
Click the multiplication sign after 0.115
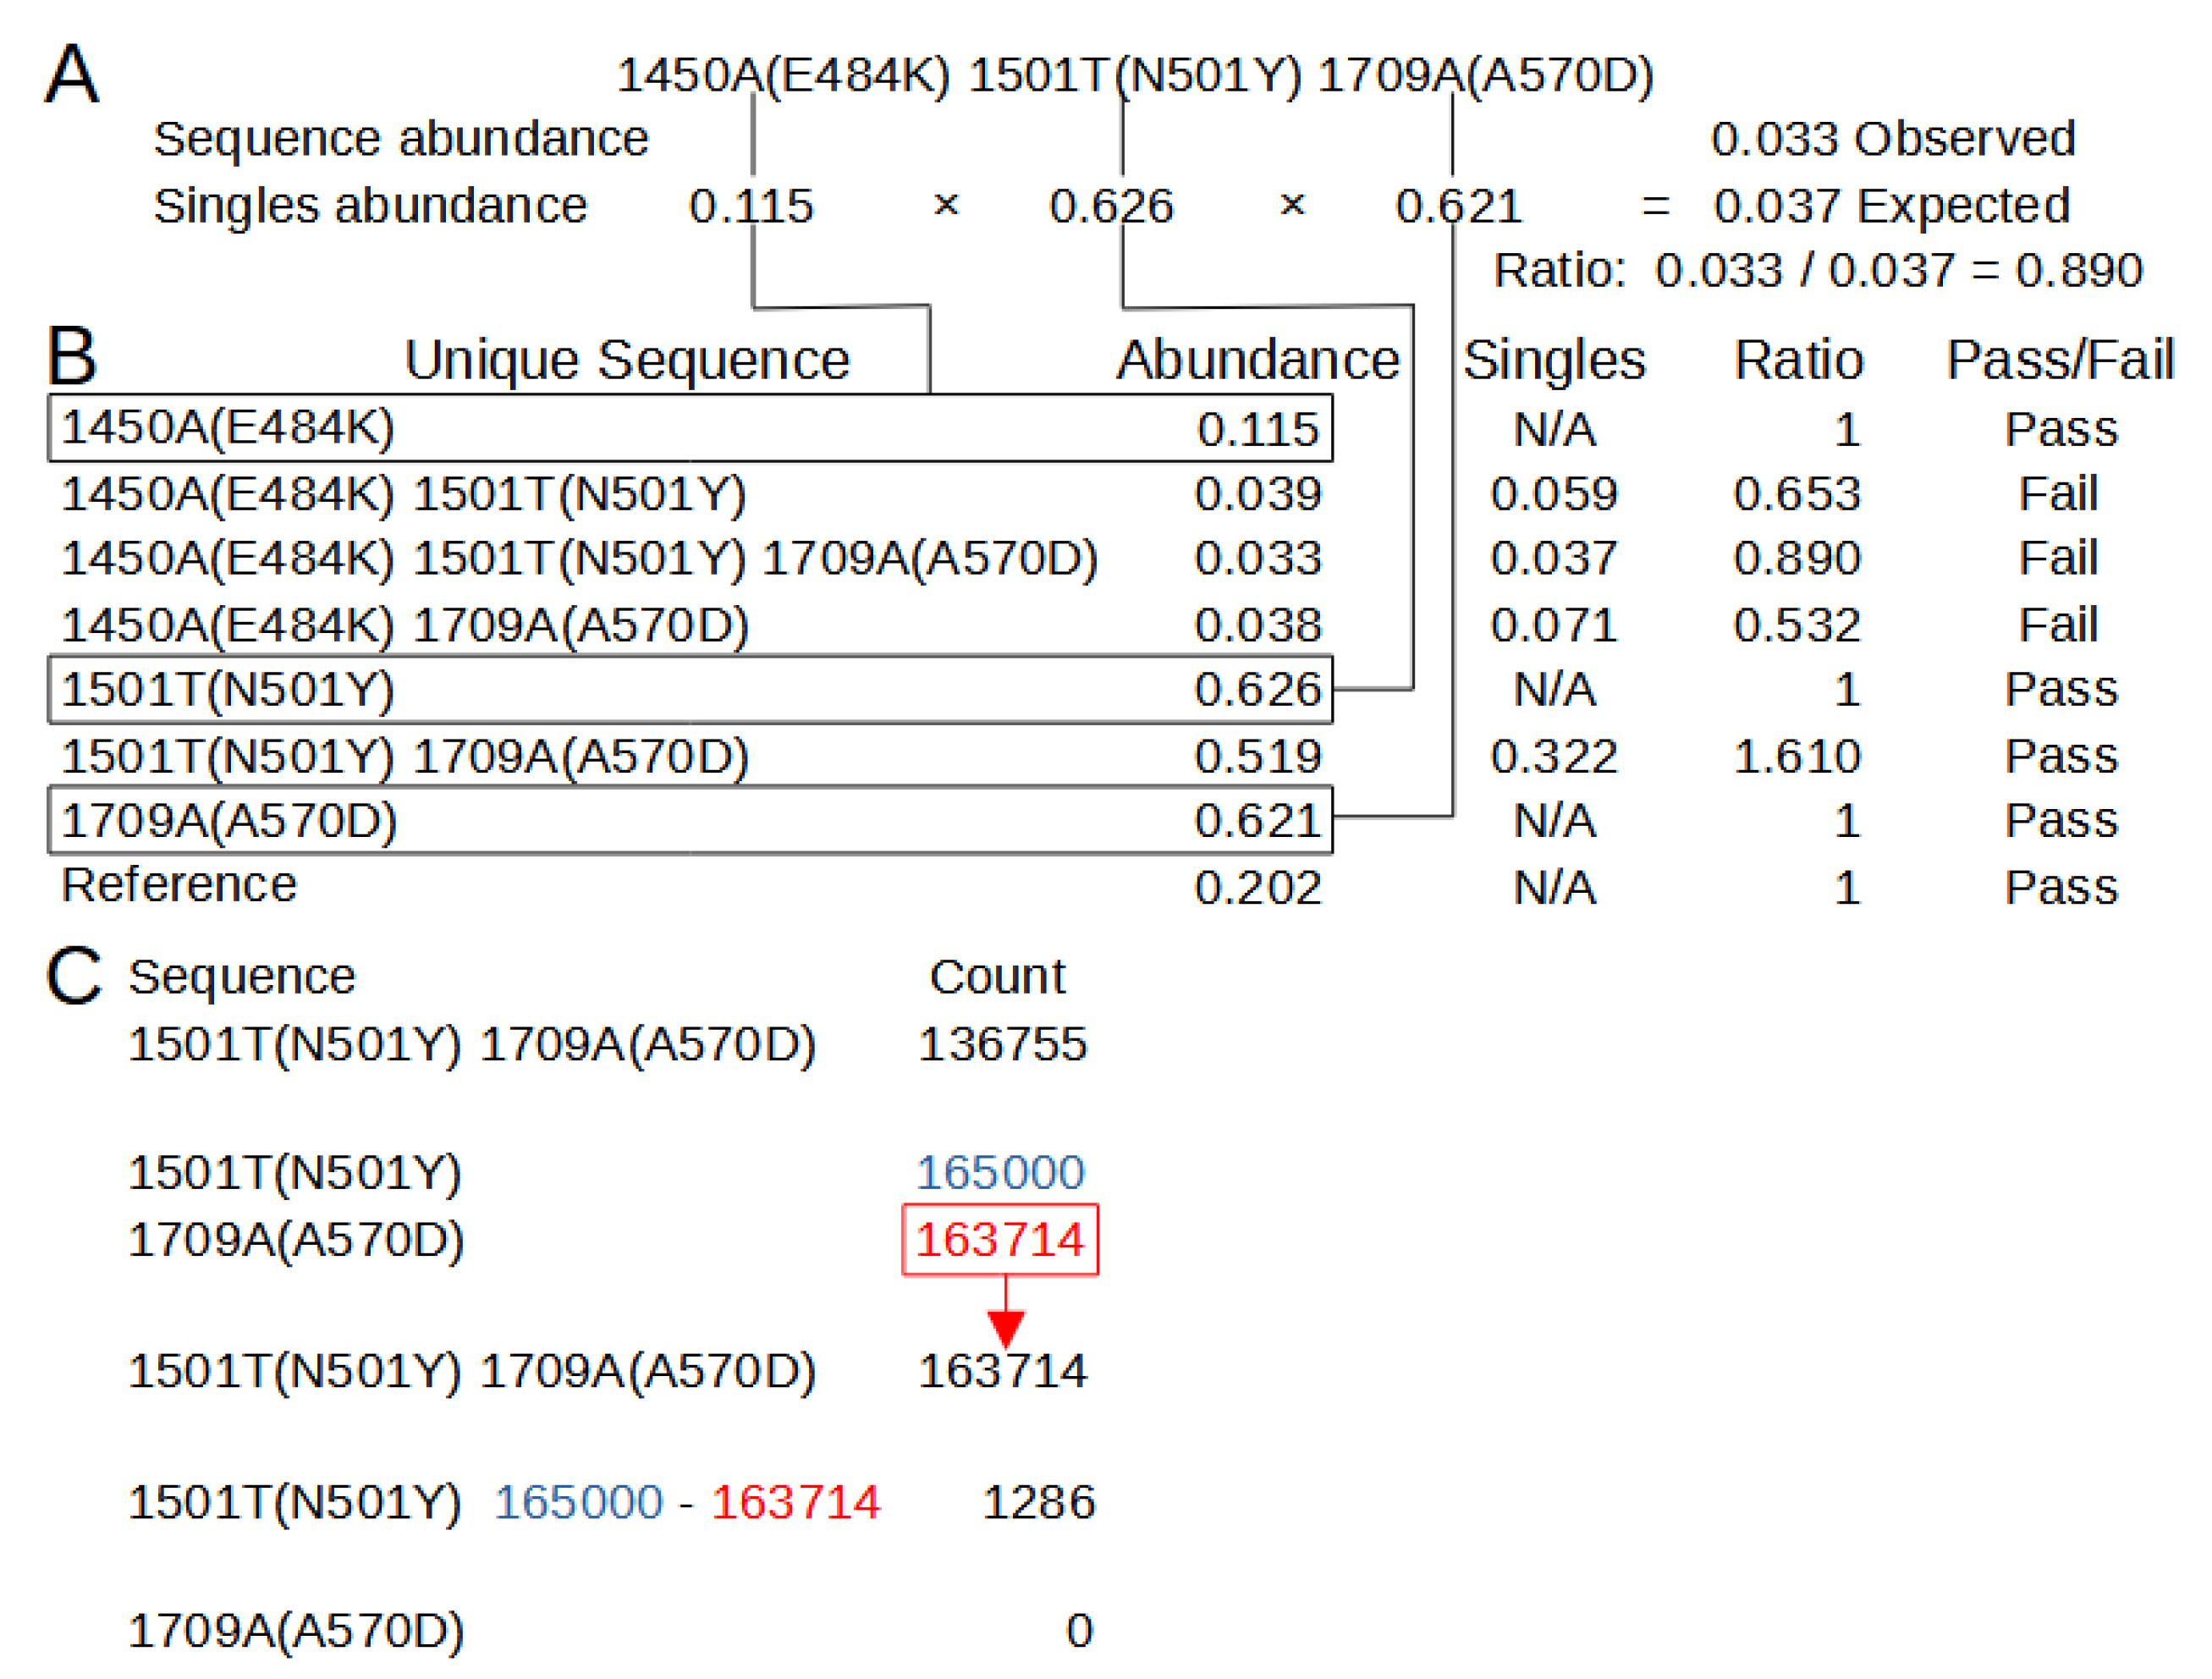coord(945,206)
